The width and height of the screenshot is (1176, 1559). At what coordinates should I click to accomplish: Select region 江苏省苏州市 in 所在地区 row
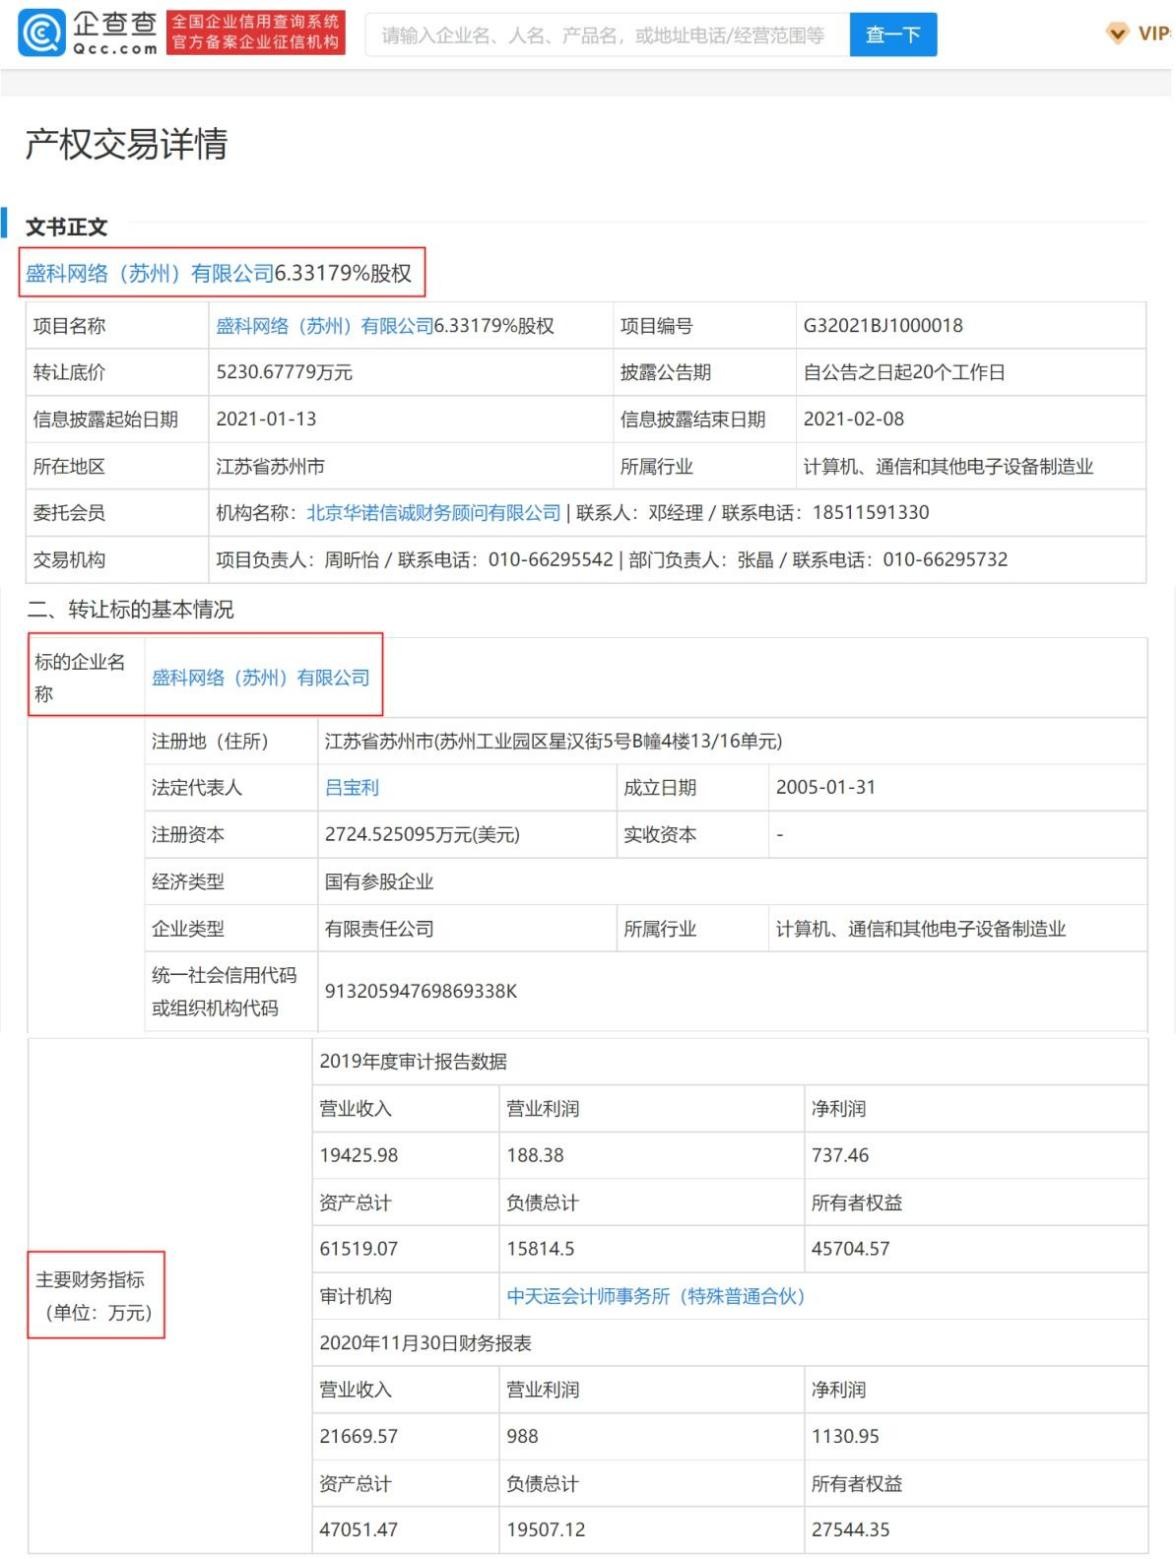(270, 466)
